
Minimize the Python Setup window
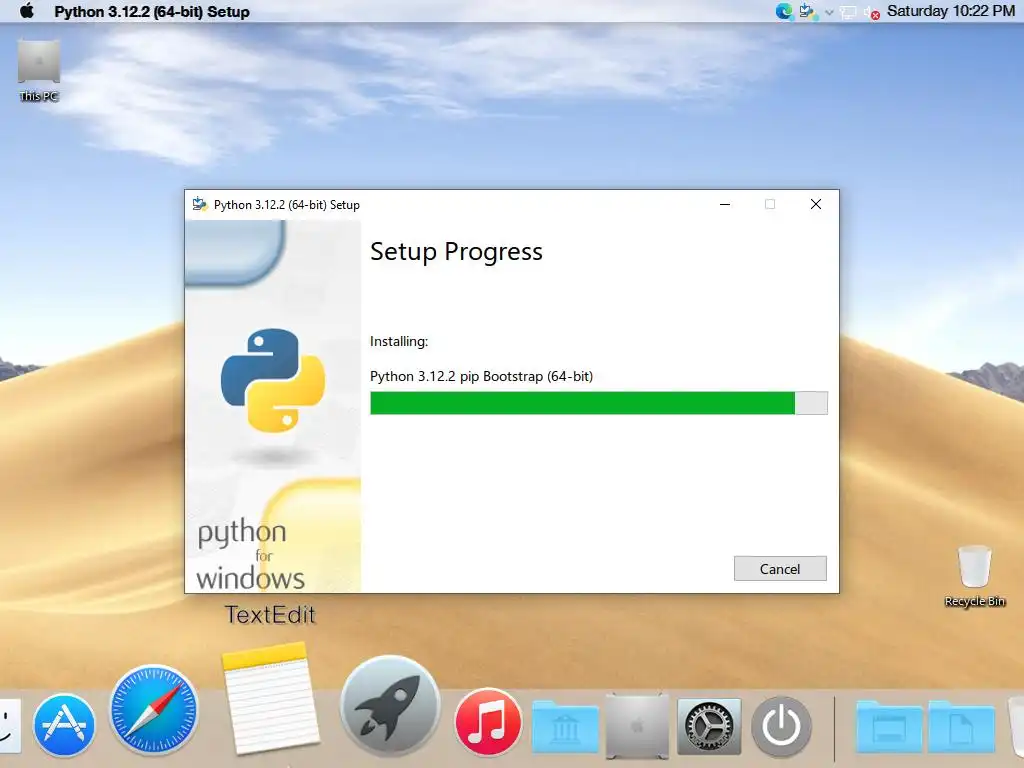[725, 204]
